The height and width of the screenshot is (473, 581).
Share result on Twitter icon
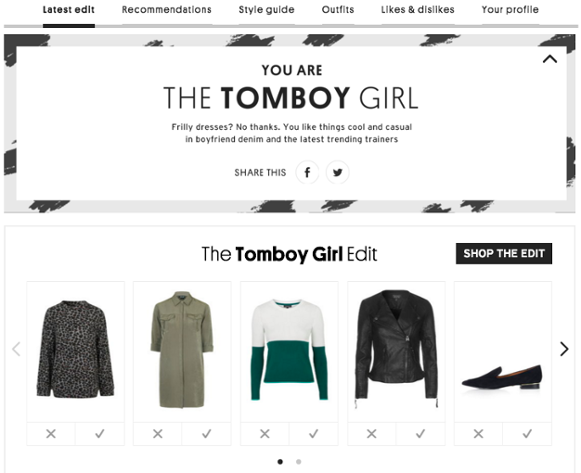click(337, 172)
